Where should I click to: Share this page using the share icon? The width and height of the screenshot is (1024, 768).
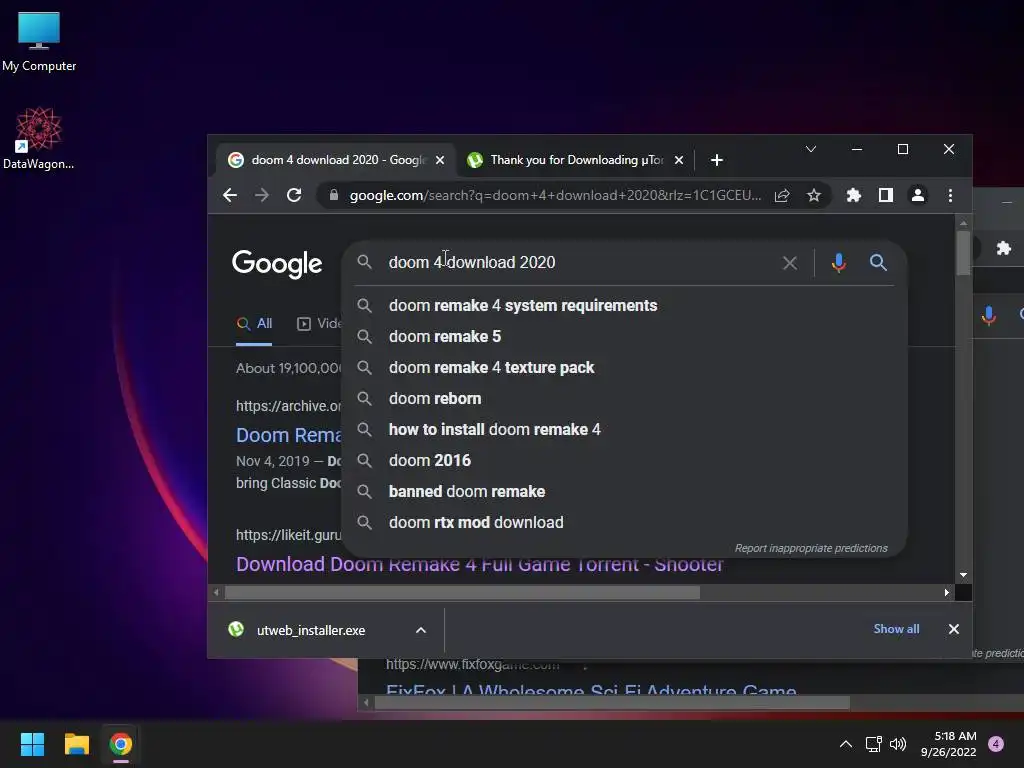coord(782,195)
